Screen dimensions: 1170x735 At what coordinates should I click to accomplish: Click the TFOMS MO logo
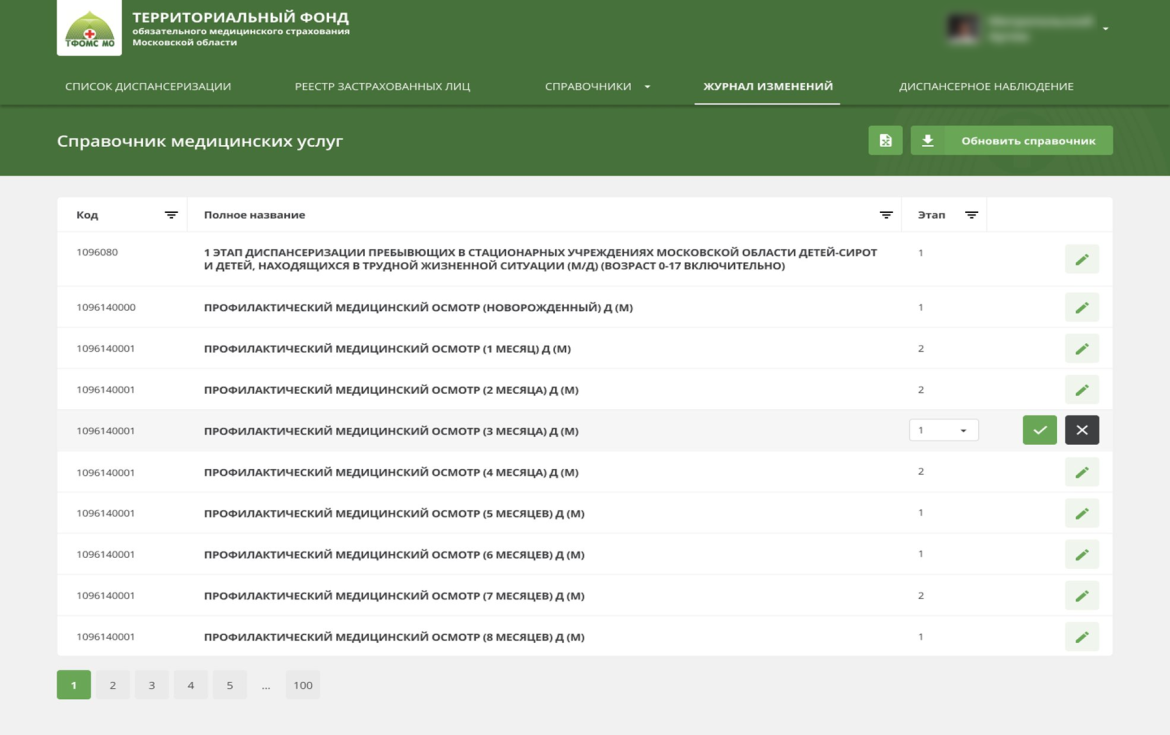pyautogui.click(x=90, y=28)
